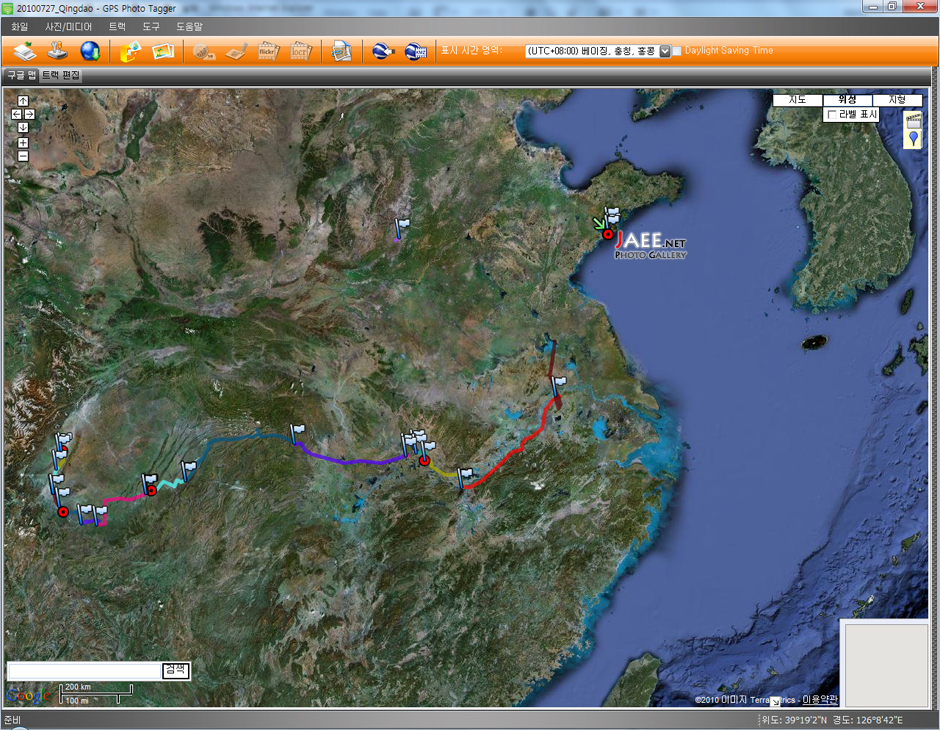Screen dimensions: 940x730
Task: Switch map to 위성 satellite view
Action: 847,100
